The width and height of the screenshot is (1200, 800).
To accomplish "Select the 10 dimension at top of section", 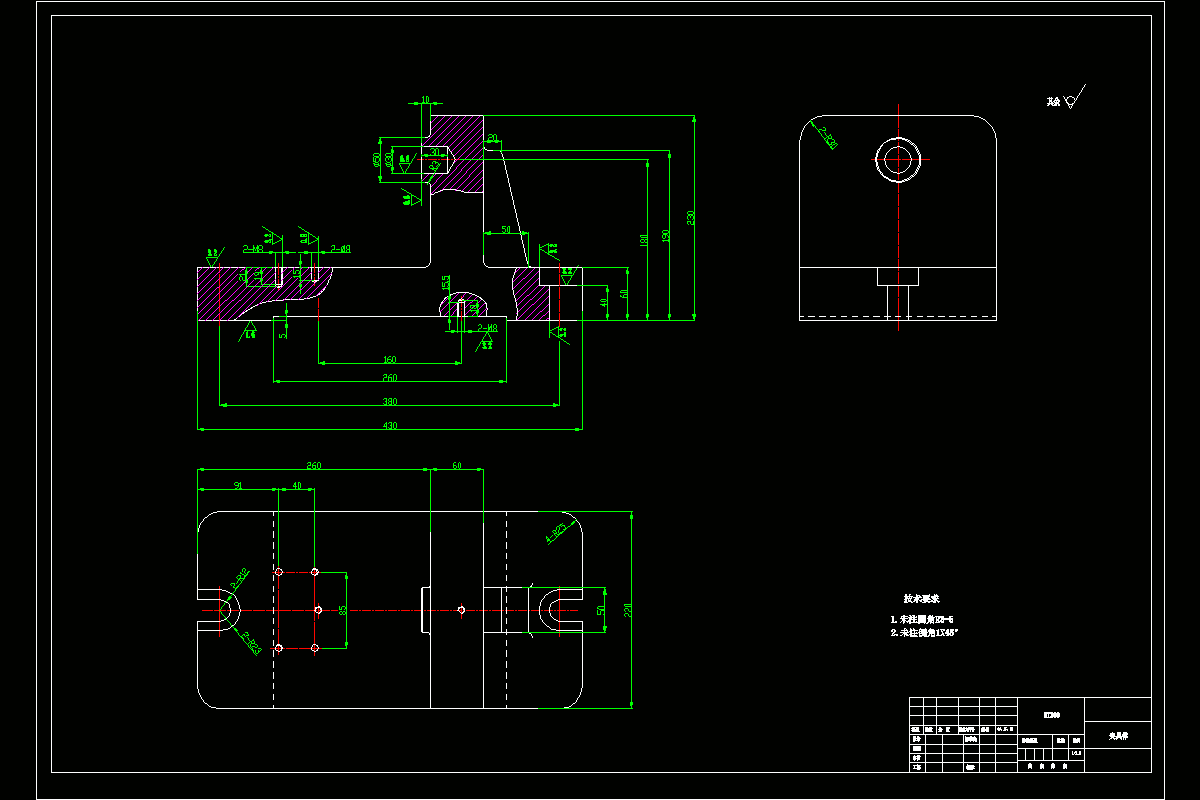I will point(425,100).
